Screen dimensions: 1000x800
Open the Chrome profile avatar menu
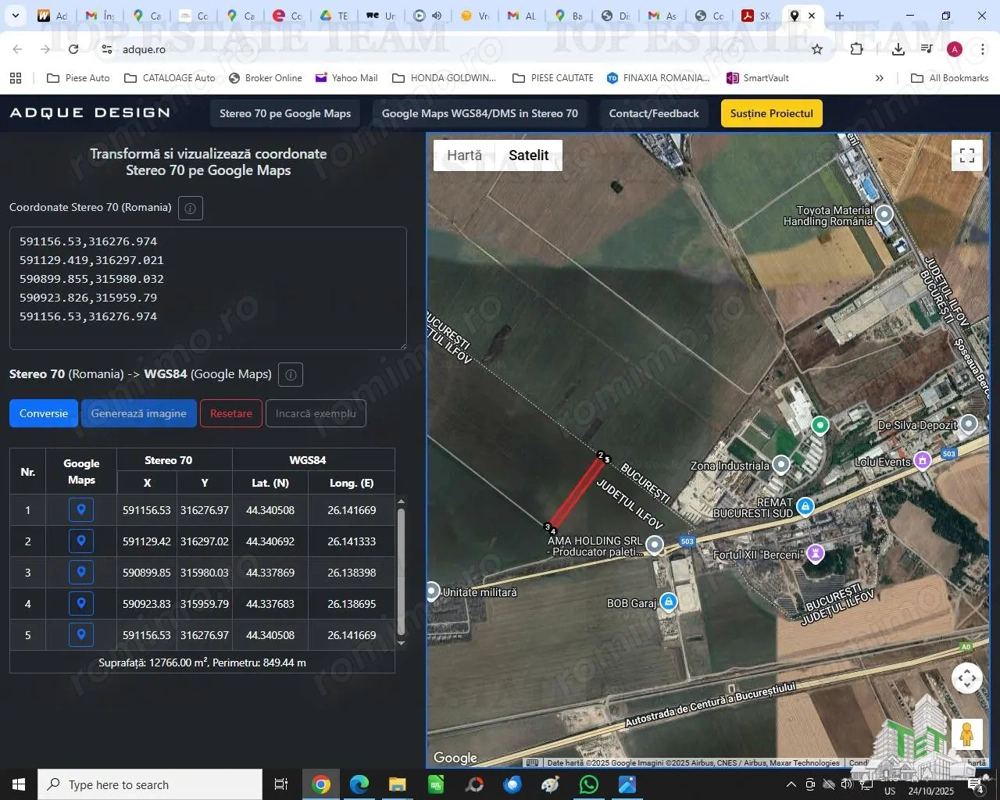[x=953, y=48]
